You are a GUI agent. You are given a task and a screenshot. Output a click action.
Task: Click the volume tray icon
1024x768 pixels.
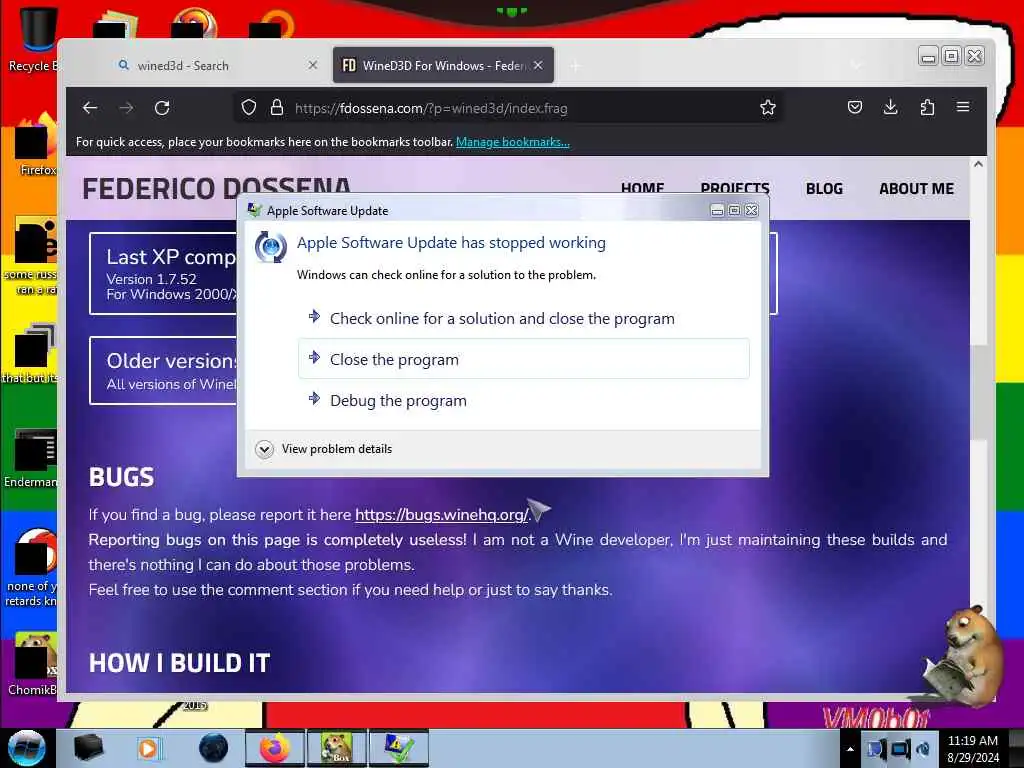[923, 749]
